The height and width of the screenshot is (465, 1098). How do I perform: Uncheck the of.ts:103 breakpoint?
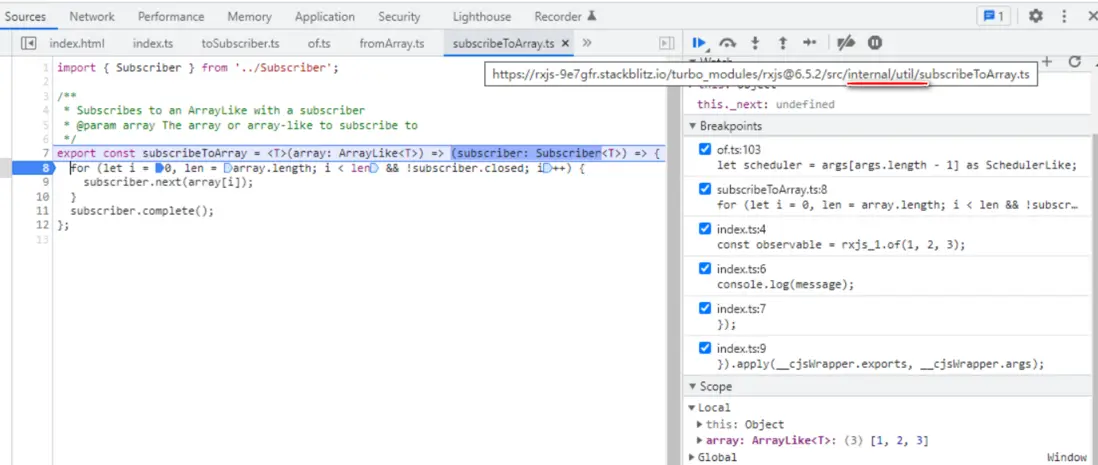pyautogui.click(x=704, y=149)
